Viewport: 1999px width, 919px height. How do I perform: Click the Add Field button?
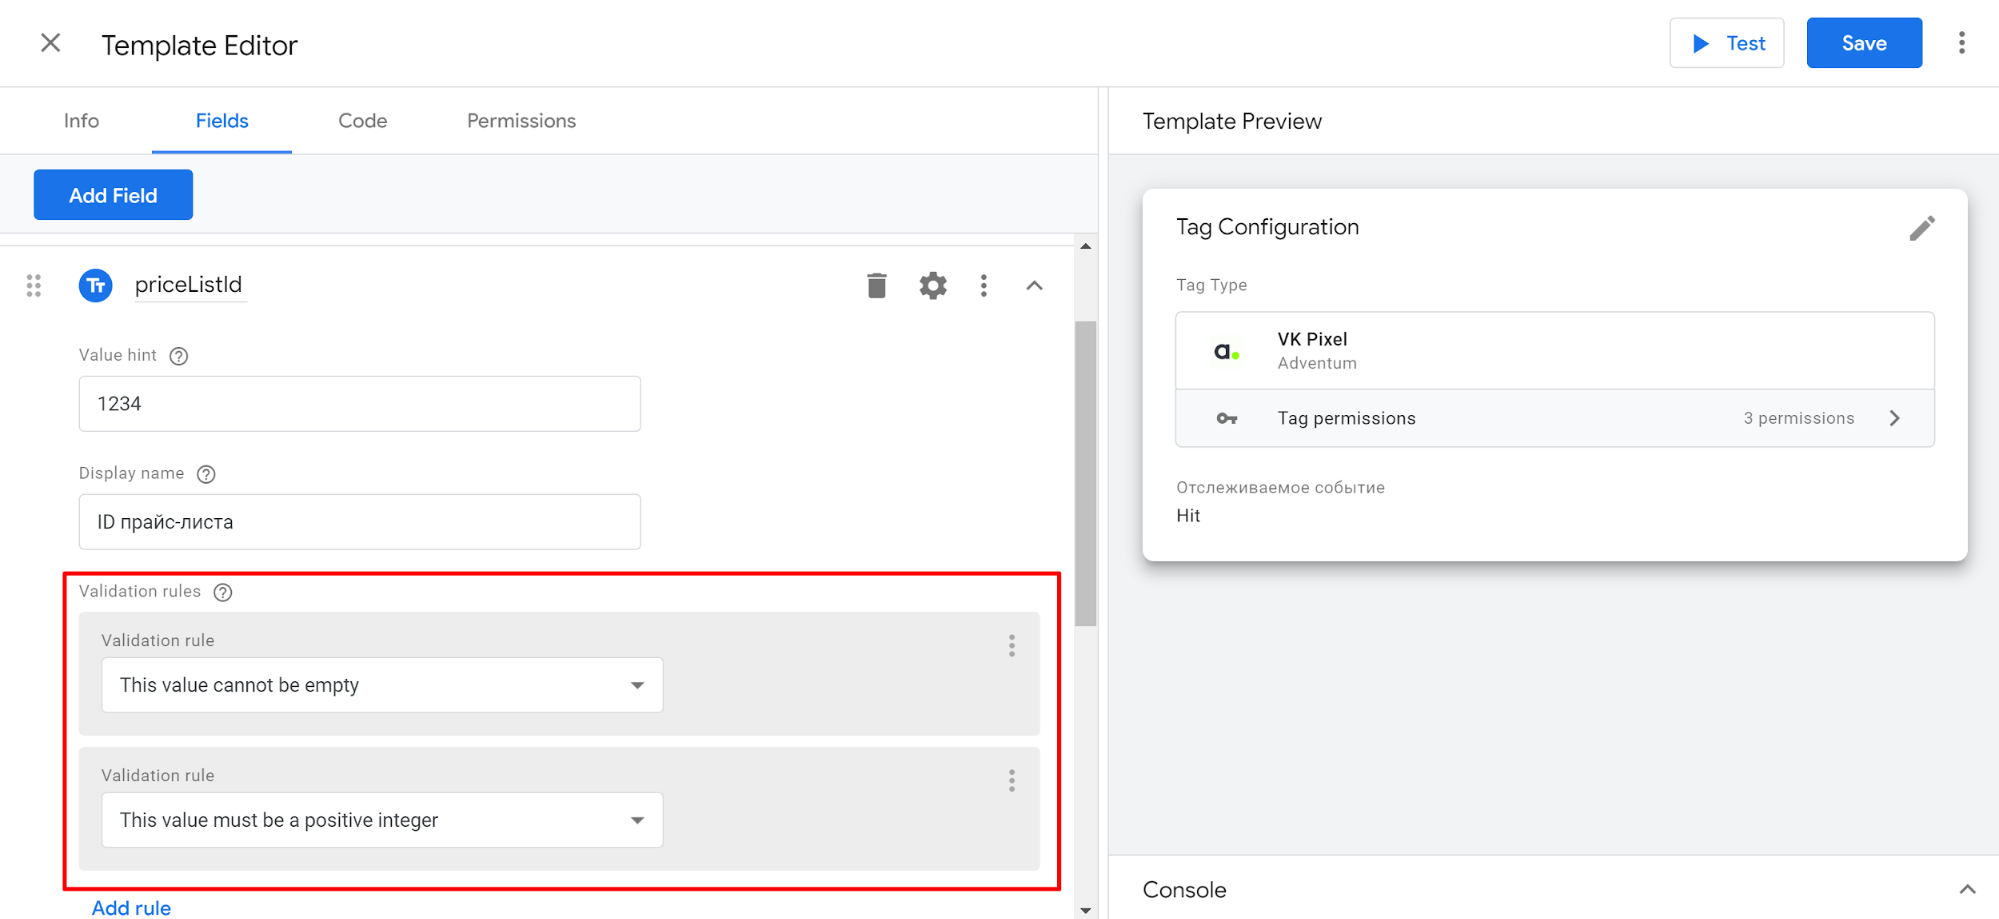pos(113,195)
